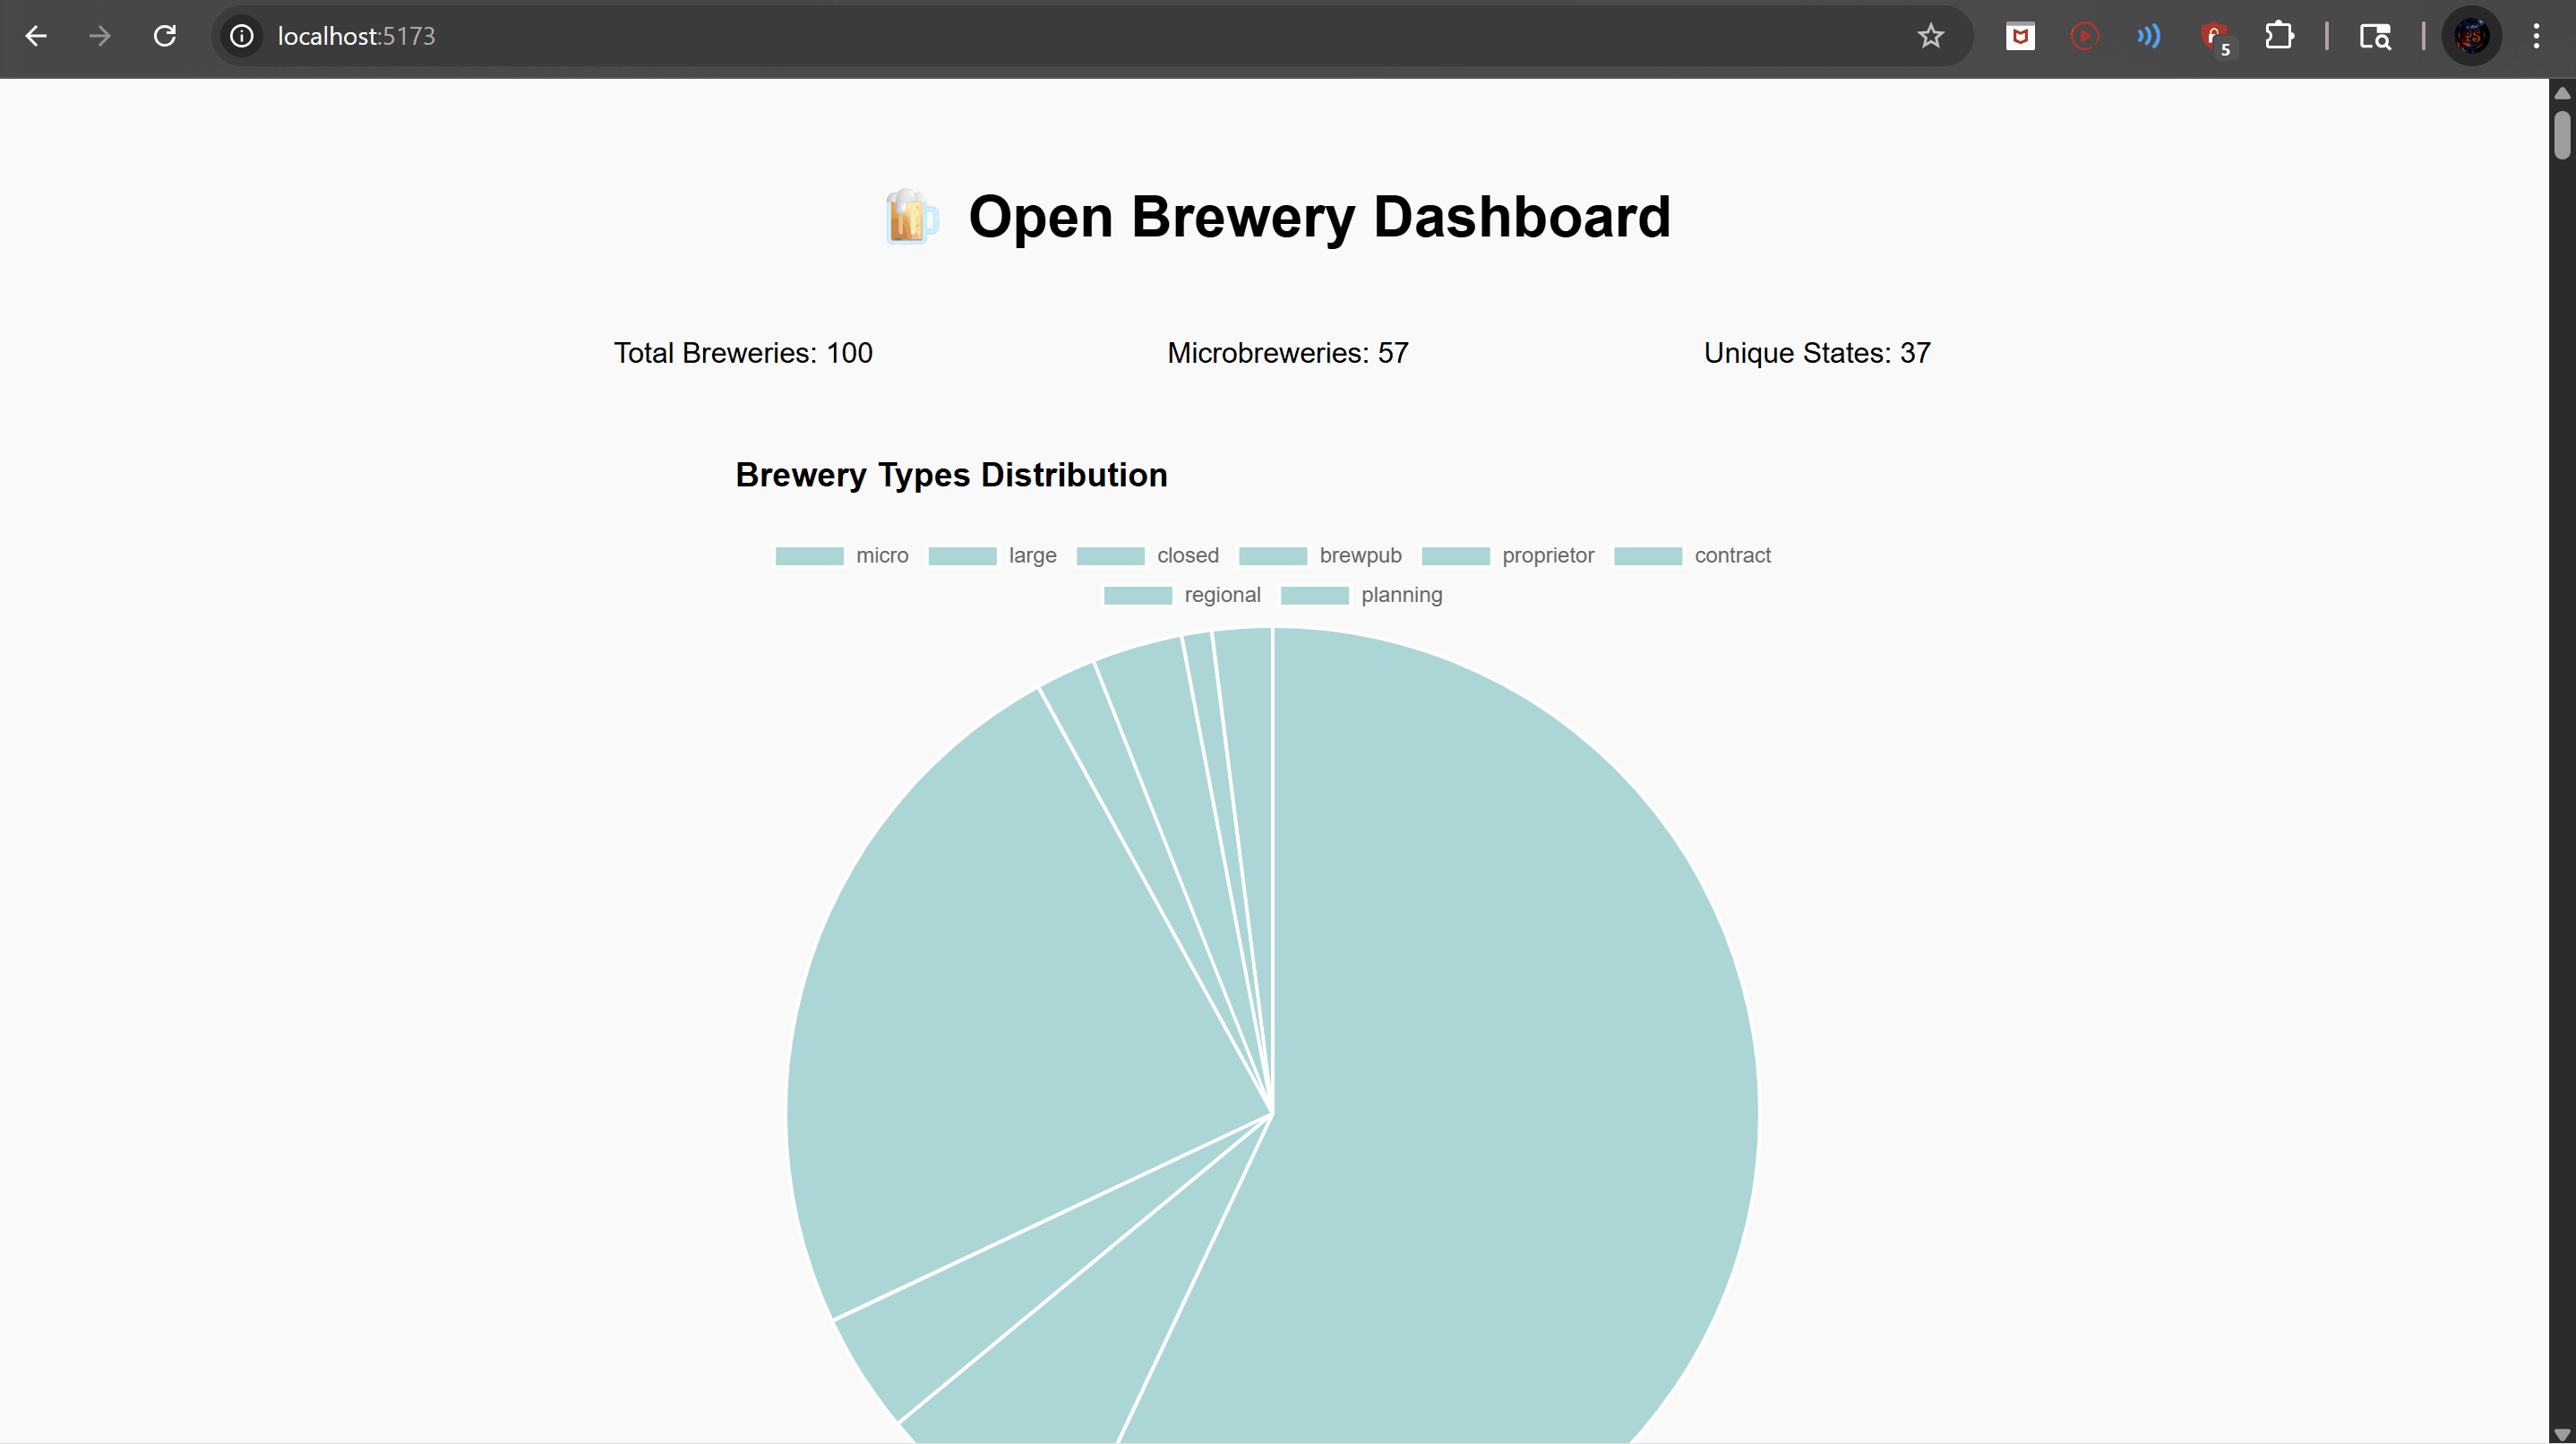Viewport: 2576px width, 1444px height.
Task: Click the scrollbar down arrow
Action: [x=2562, y=1434]
